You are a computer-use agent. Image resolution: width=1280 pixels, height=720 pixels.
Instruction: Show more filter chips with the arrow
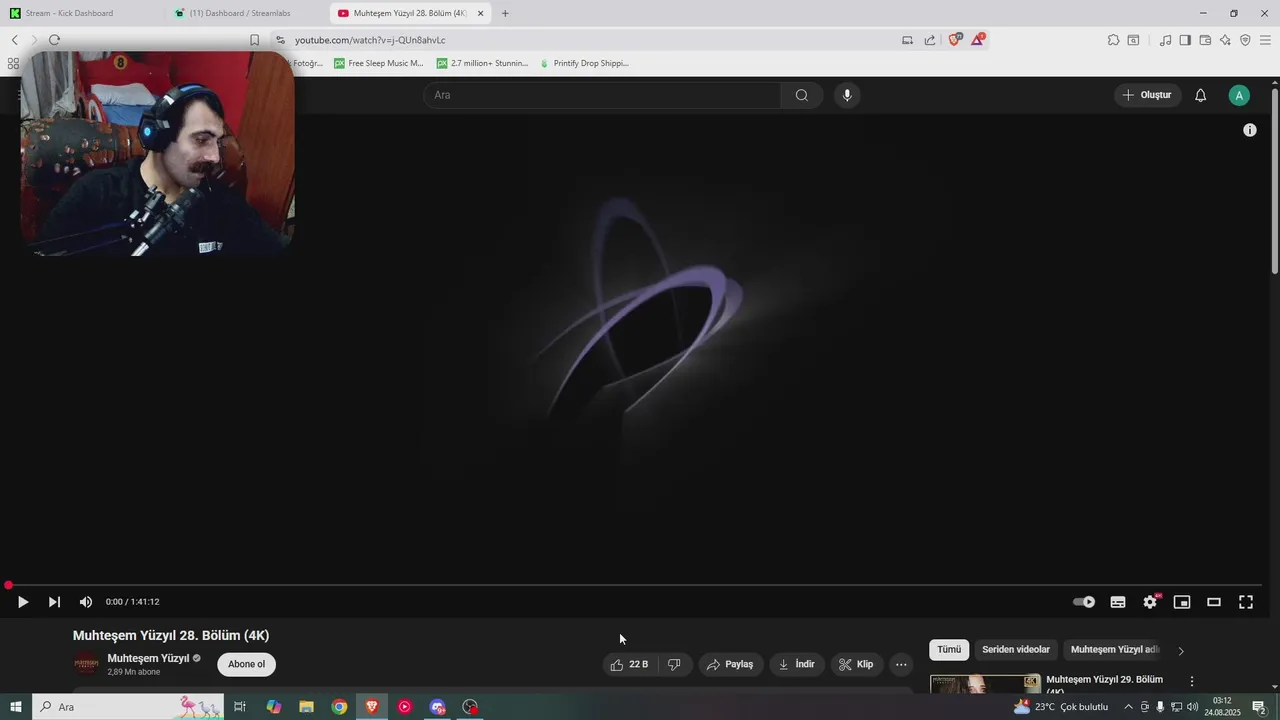click(1181, 651)
